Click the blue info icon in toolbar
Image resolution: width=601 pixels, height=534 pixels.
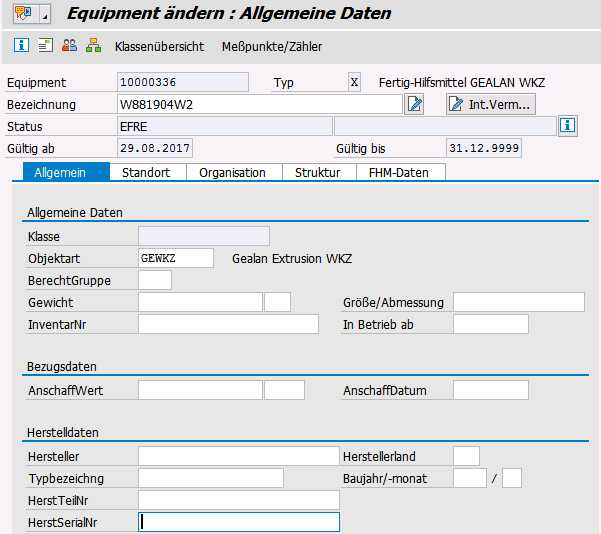tap(21, 45)
